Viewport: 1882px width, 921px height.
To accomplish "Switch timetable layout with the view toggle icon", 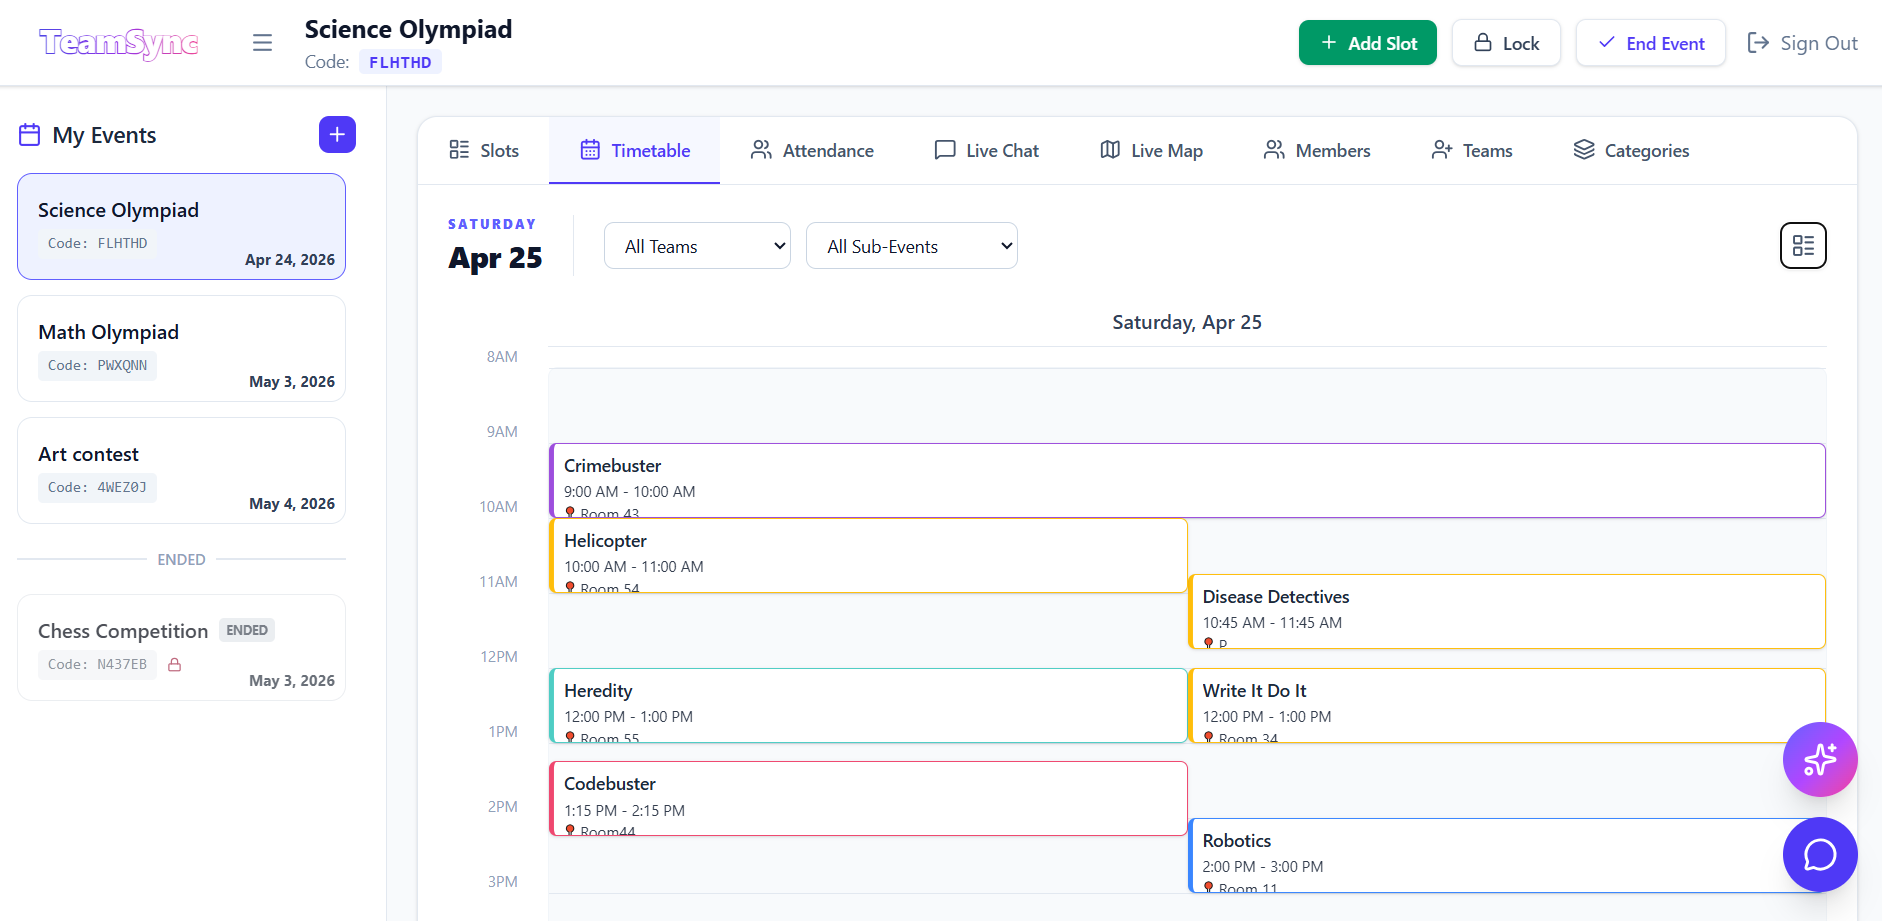I will coord(1803,246).
